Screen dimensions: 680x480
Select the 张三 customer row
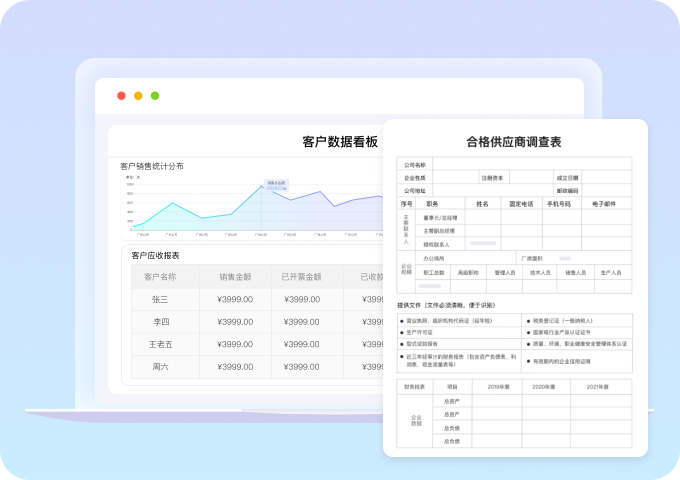pos(160,299)
